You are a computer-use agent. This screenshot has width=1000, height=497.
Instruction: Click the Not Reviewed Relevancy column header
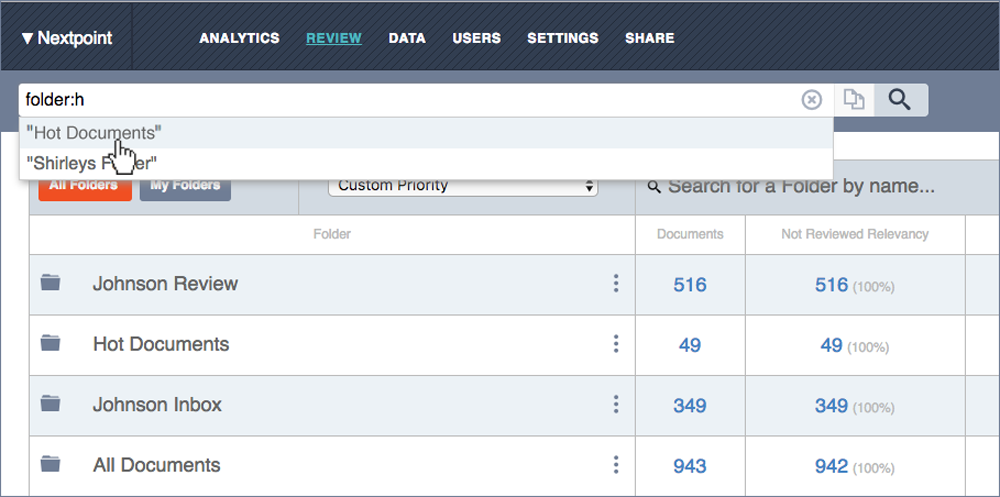tap(855, 234)
